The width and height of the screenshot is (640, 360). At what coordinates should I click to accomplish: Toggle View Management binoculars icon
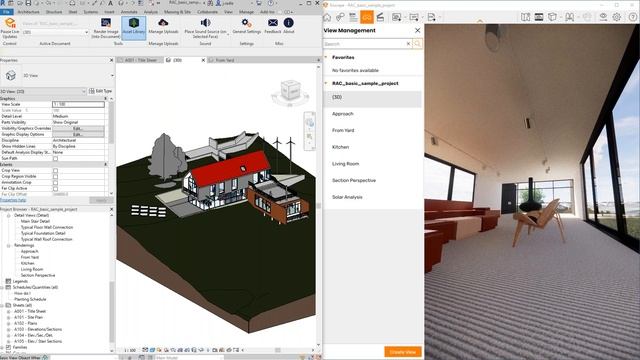[367, 17]
